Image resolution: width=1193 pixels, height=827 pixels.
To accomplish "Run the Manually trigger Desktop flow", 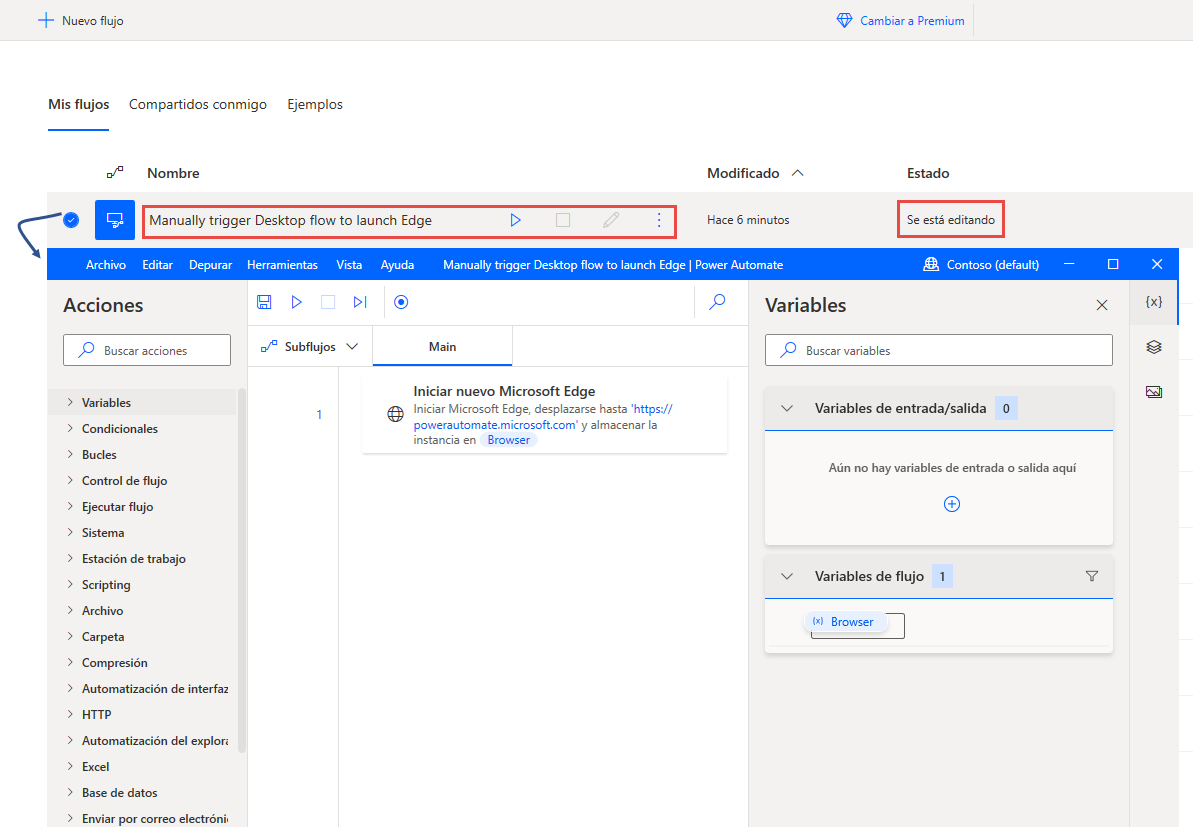I will (x=516, y=220).
